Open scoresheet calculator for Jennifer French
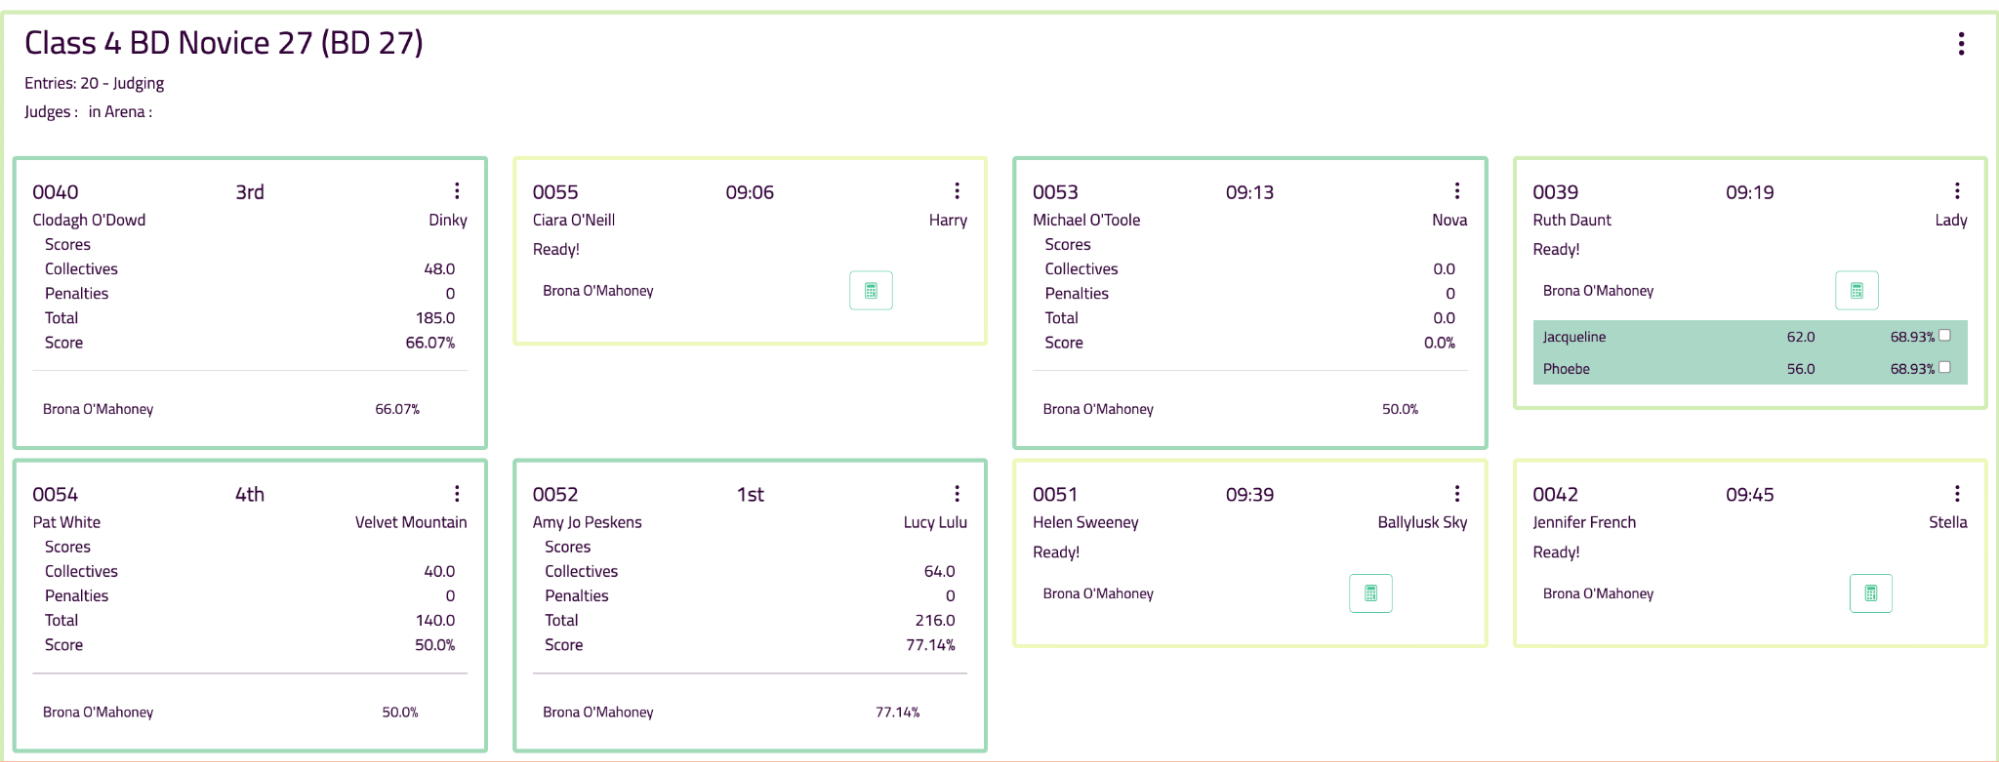1999x762 pixels. pyautogui.click(x=1870, y=594)
